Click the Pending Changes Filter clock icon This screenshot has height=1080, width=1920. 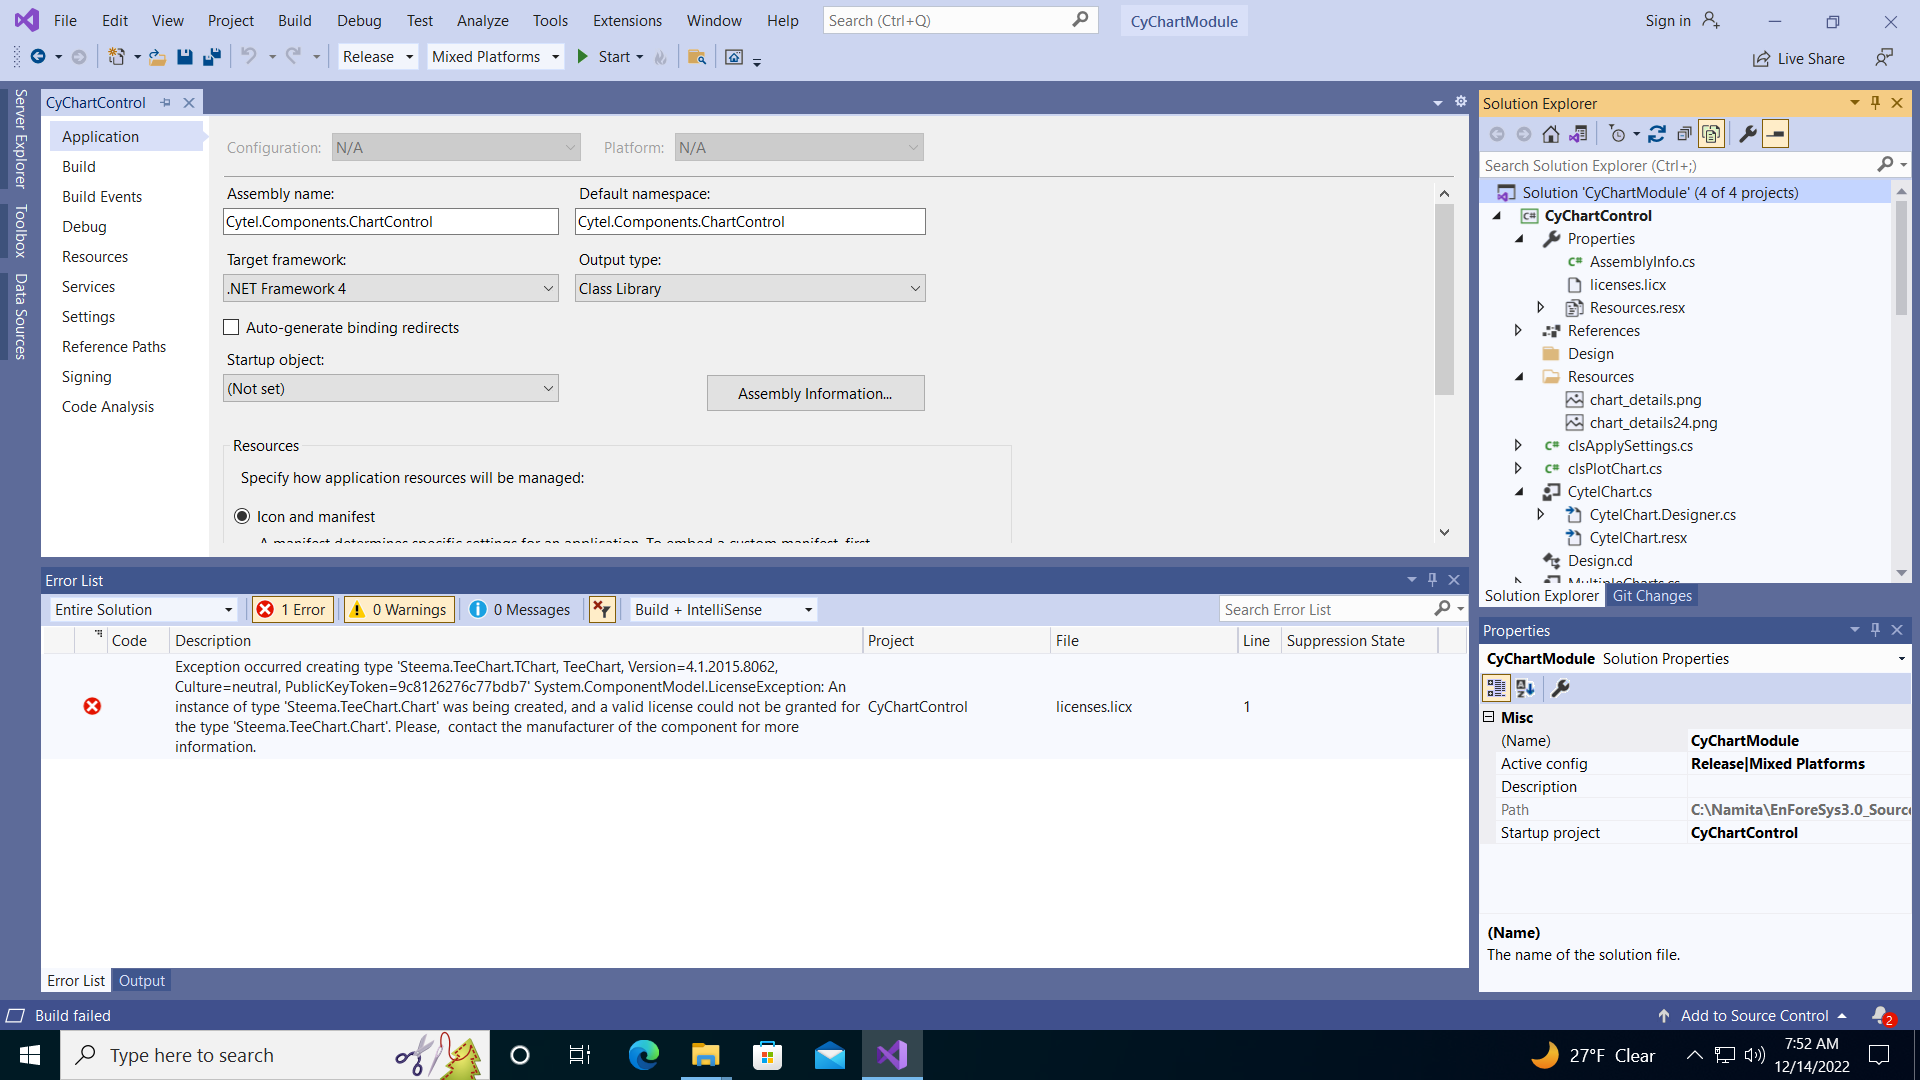(1617, 134)
